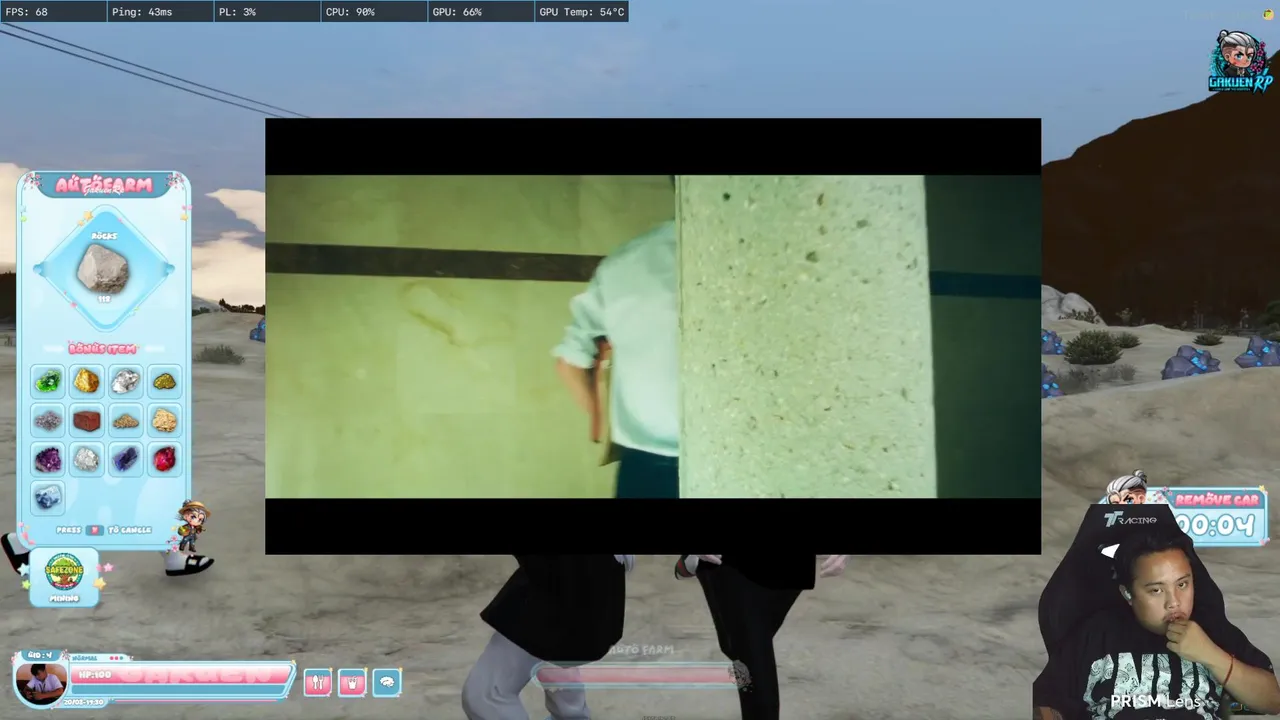The width and height of the screenshot is (1280, 720).
Task: Click the large Rocks item in Autofarm panel
Action: click(x=103, y=268)
